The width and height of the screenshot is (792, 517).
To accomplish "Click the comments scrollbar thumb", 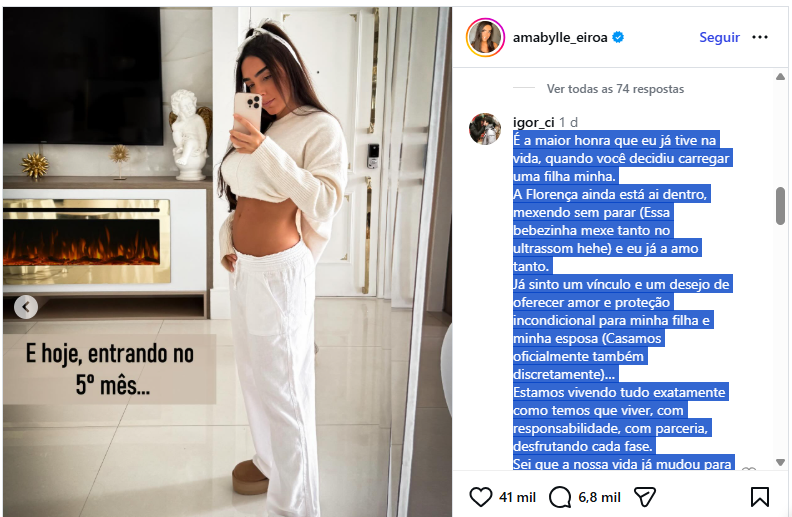I will pyautogui.click(x=780, y=206).
